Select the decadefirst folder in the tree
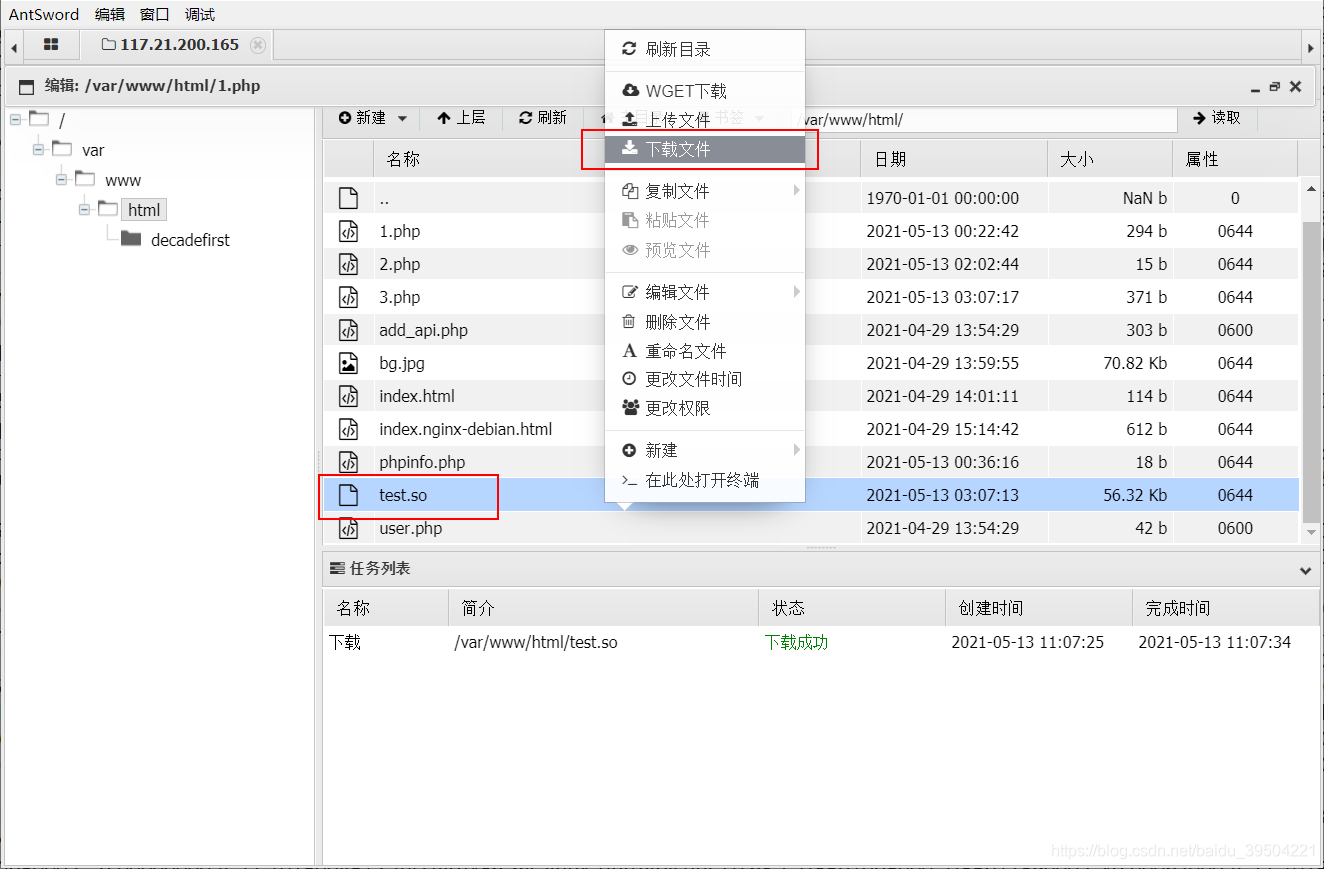Viewport: 1324px width, 869px height. pyautogui.click(x=188, y=240)
